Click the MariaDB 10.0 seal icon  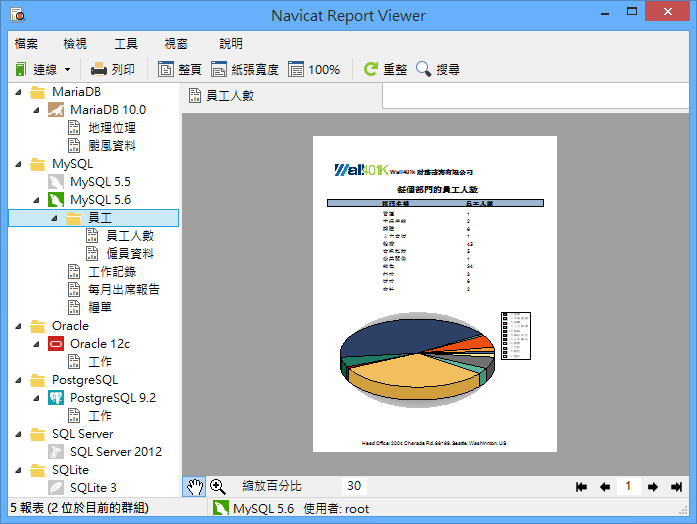coord(56,110)
